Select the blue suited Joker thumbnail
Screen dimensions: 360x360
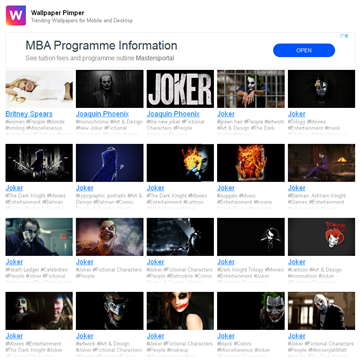[x=110, y=163]
